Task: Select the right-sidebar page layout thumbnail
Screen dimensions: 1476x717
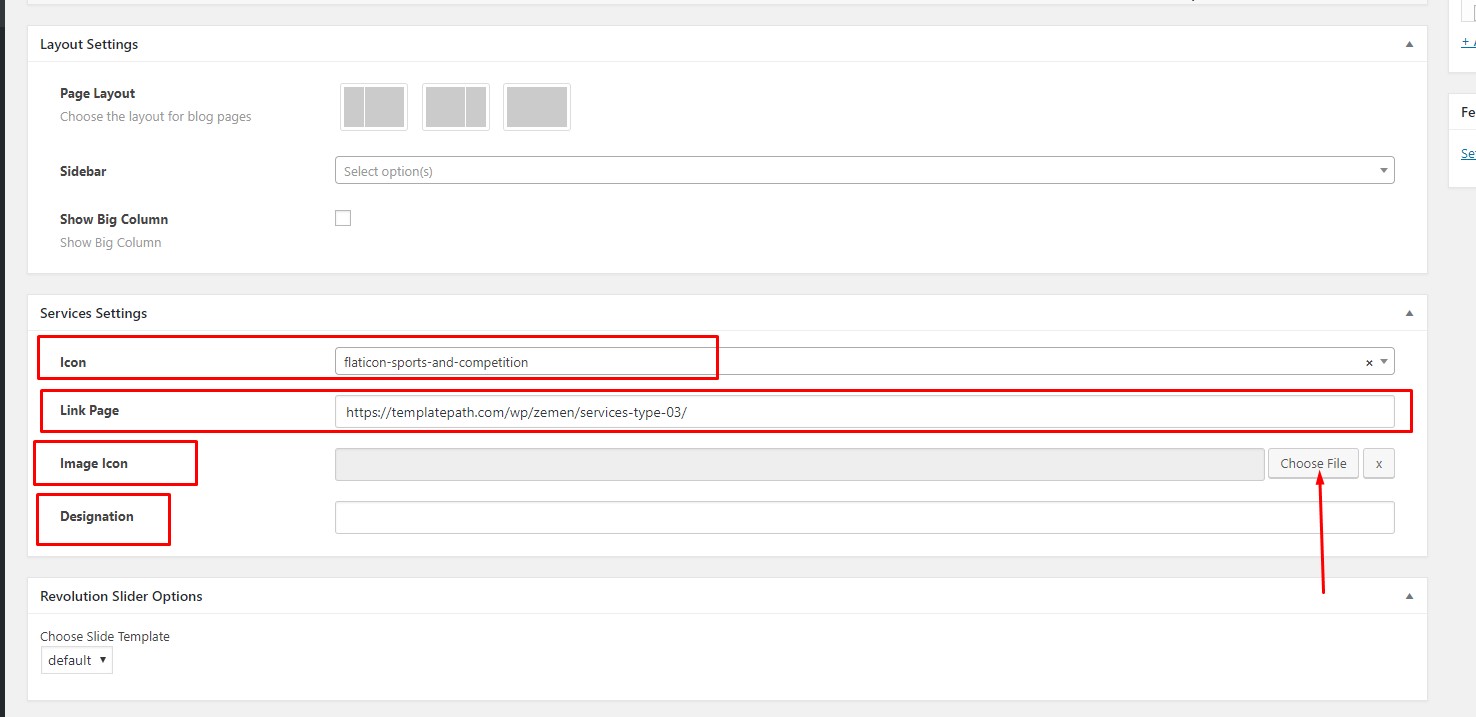Action: [456, 107]
